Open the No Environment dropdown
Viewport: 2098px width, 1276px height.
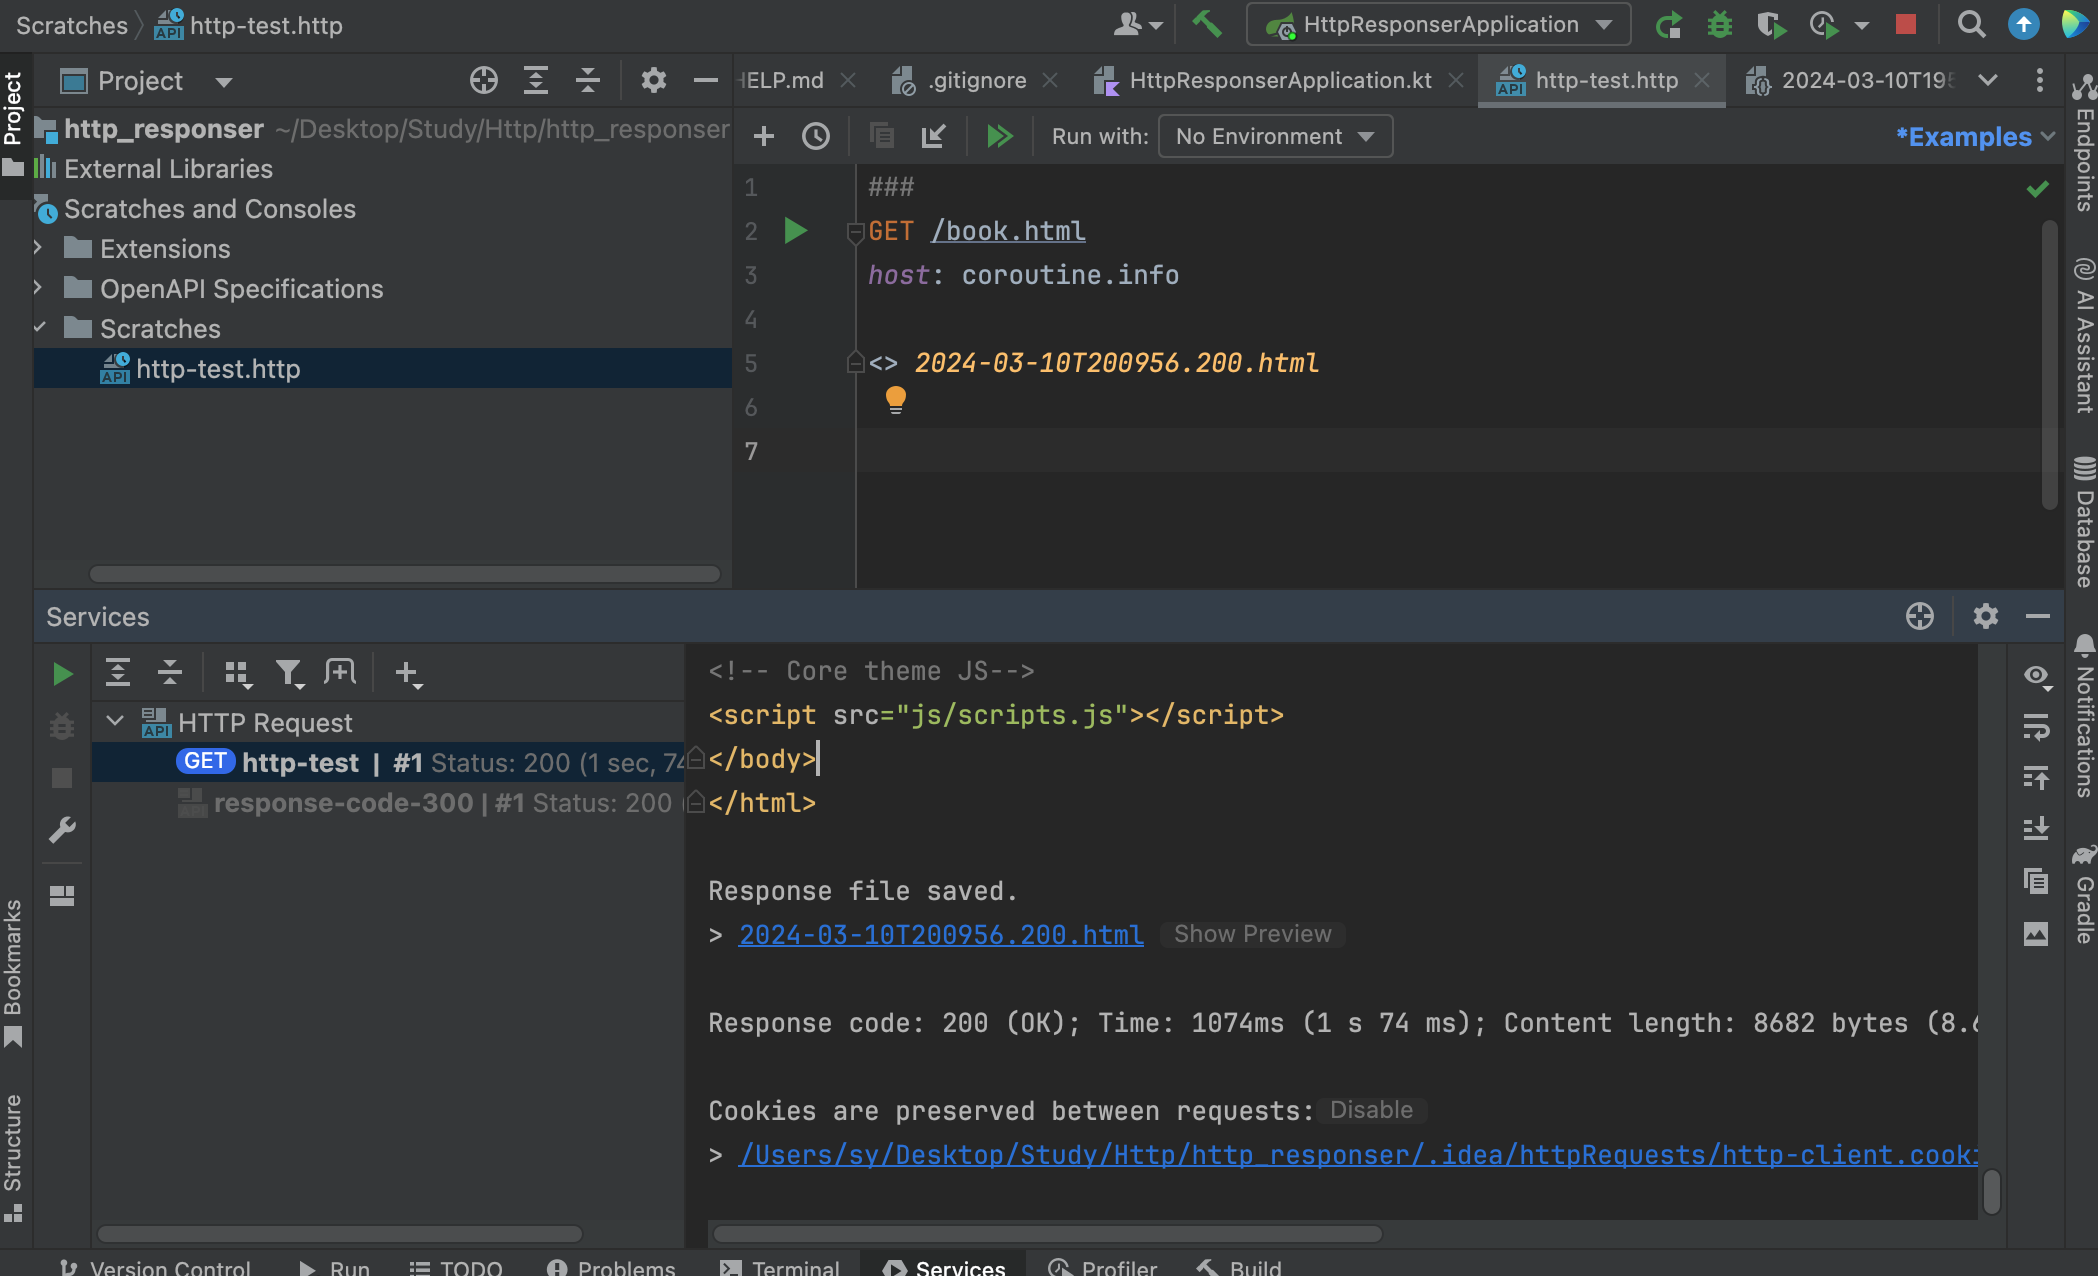[x=1275, y=136]
